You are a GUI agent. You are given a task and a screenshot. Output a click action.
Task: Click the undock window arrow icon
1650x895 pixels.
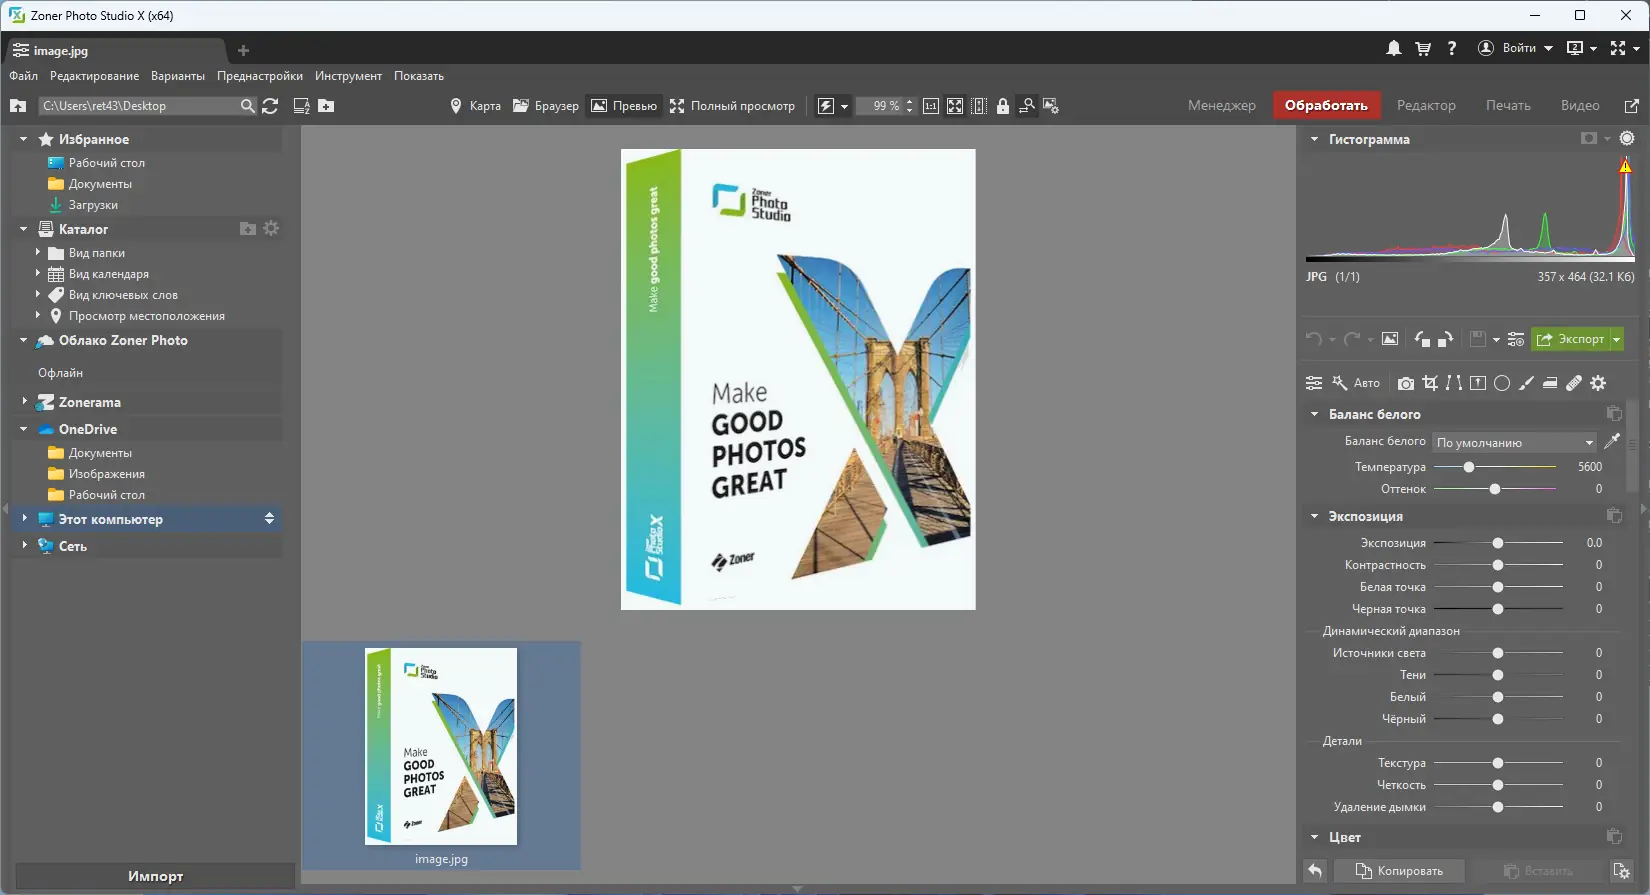coord(1631,106)
